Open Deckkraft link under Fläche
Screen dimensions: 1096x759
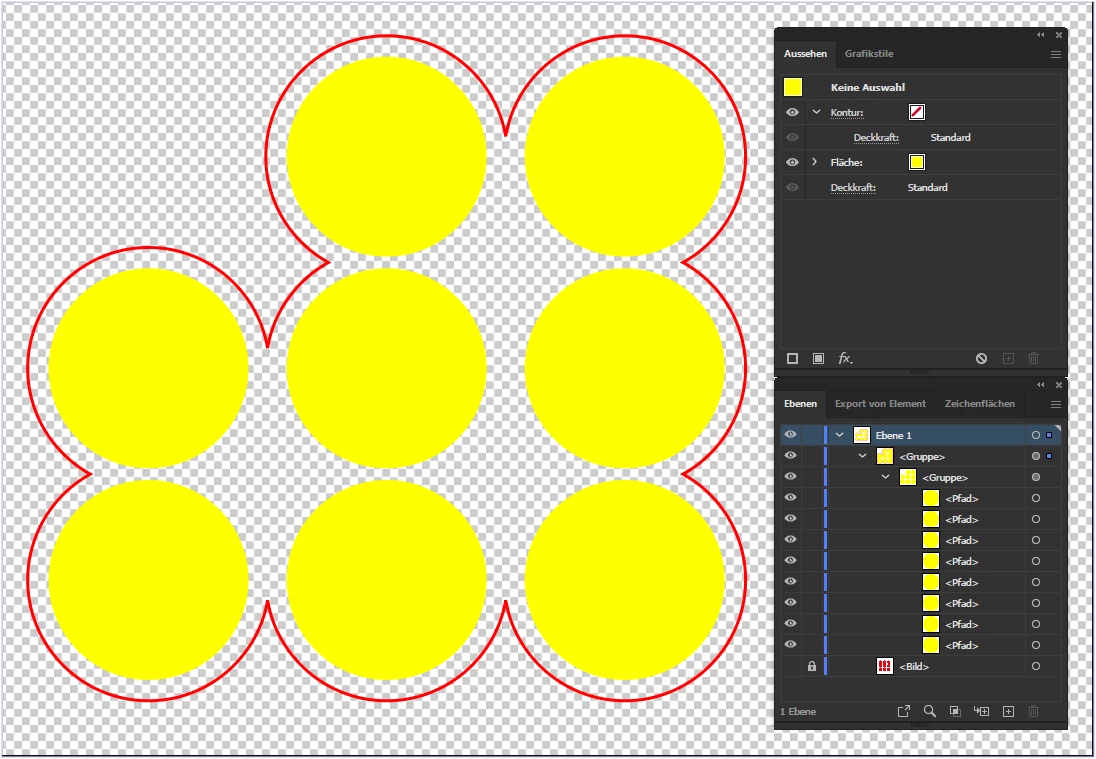[853, 187]
